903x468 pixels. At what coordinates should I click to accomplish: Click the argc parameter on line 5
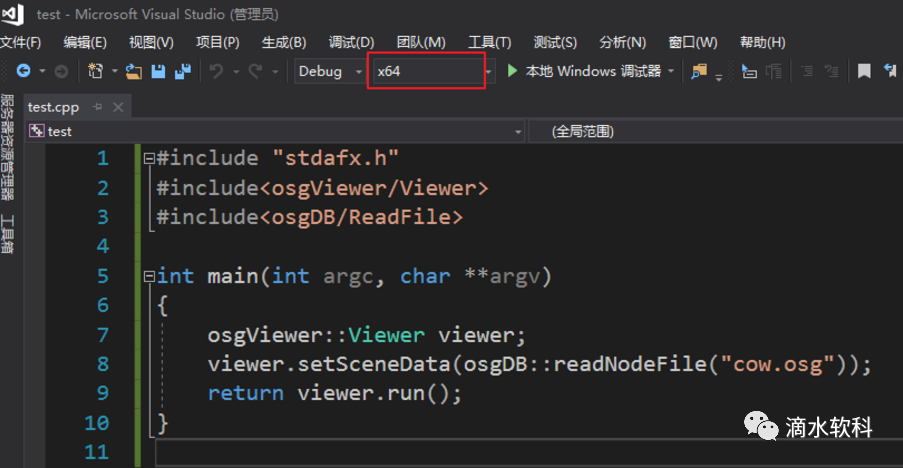point(348,278)
